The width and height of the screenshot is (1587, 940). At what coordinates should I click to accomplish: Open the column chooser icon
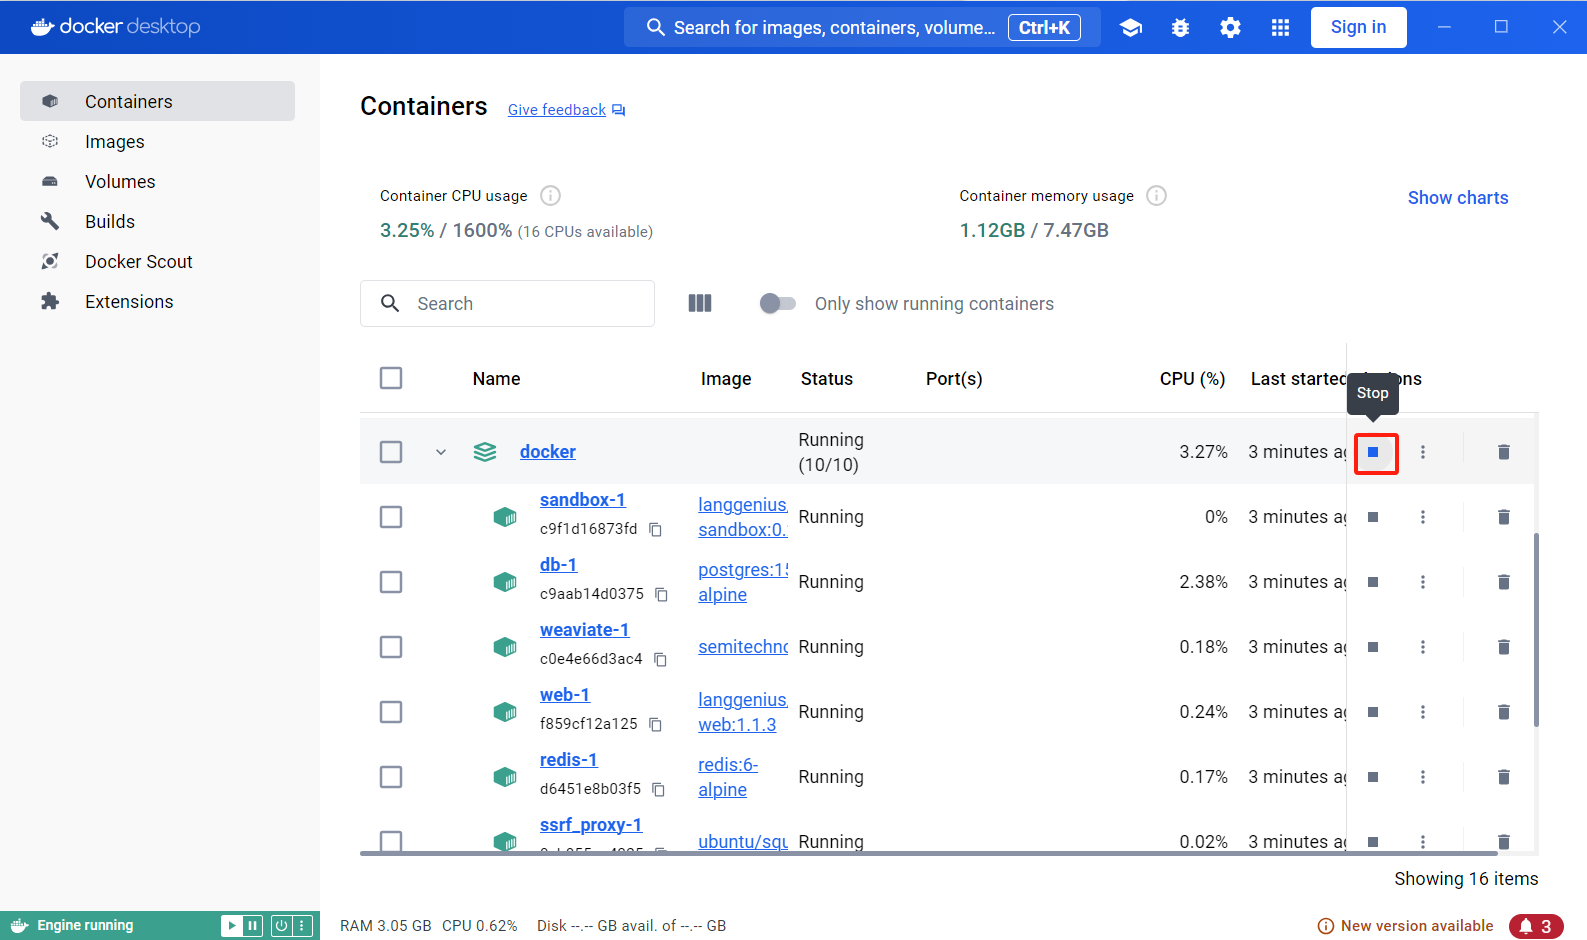[x=700, y=303]
